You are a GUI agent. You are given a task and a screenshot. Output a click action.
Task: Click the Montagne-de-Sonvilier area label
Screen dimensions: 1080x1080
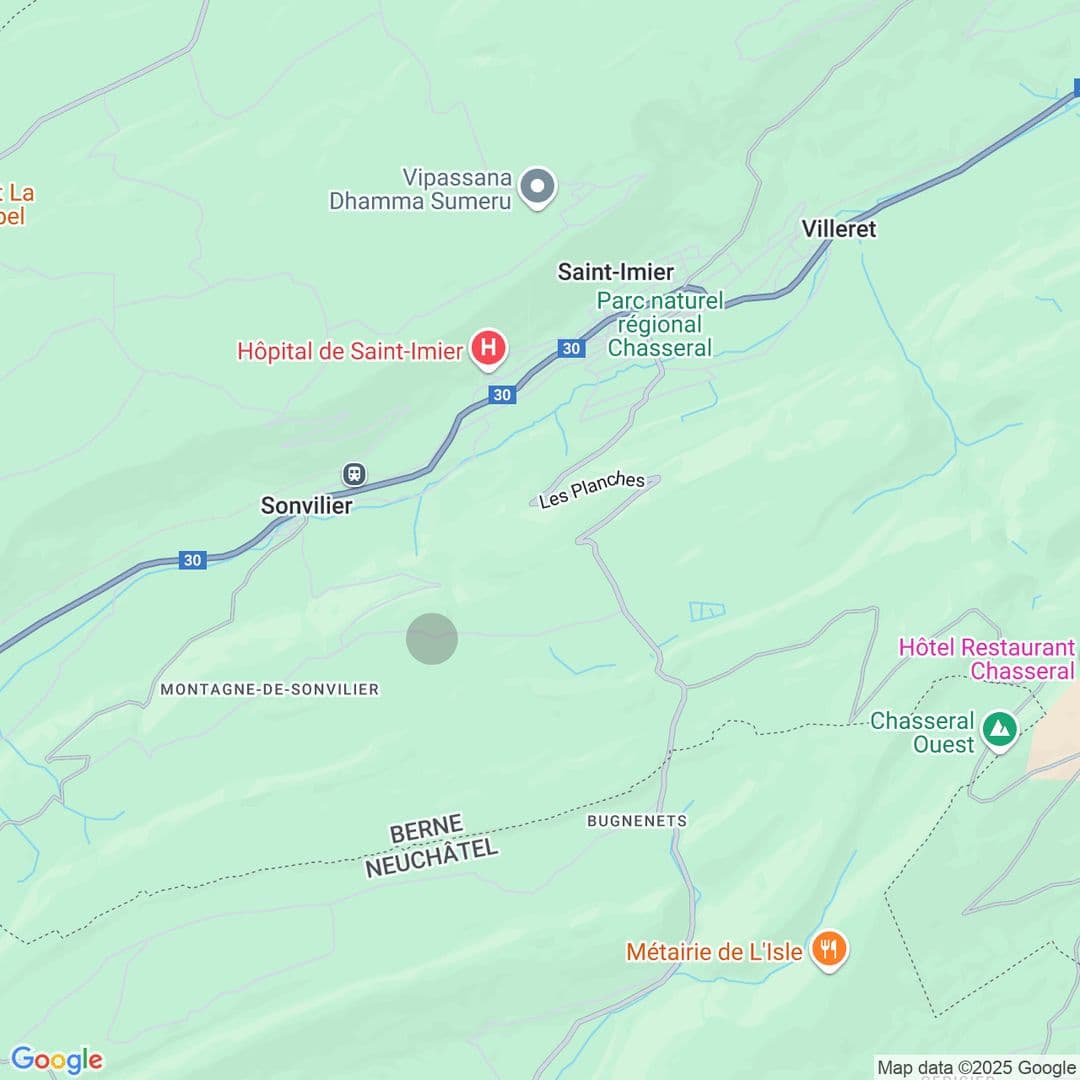click(x=269, y=689)
